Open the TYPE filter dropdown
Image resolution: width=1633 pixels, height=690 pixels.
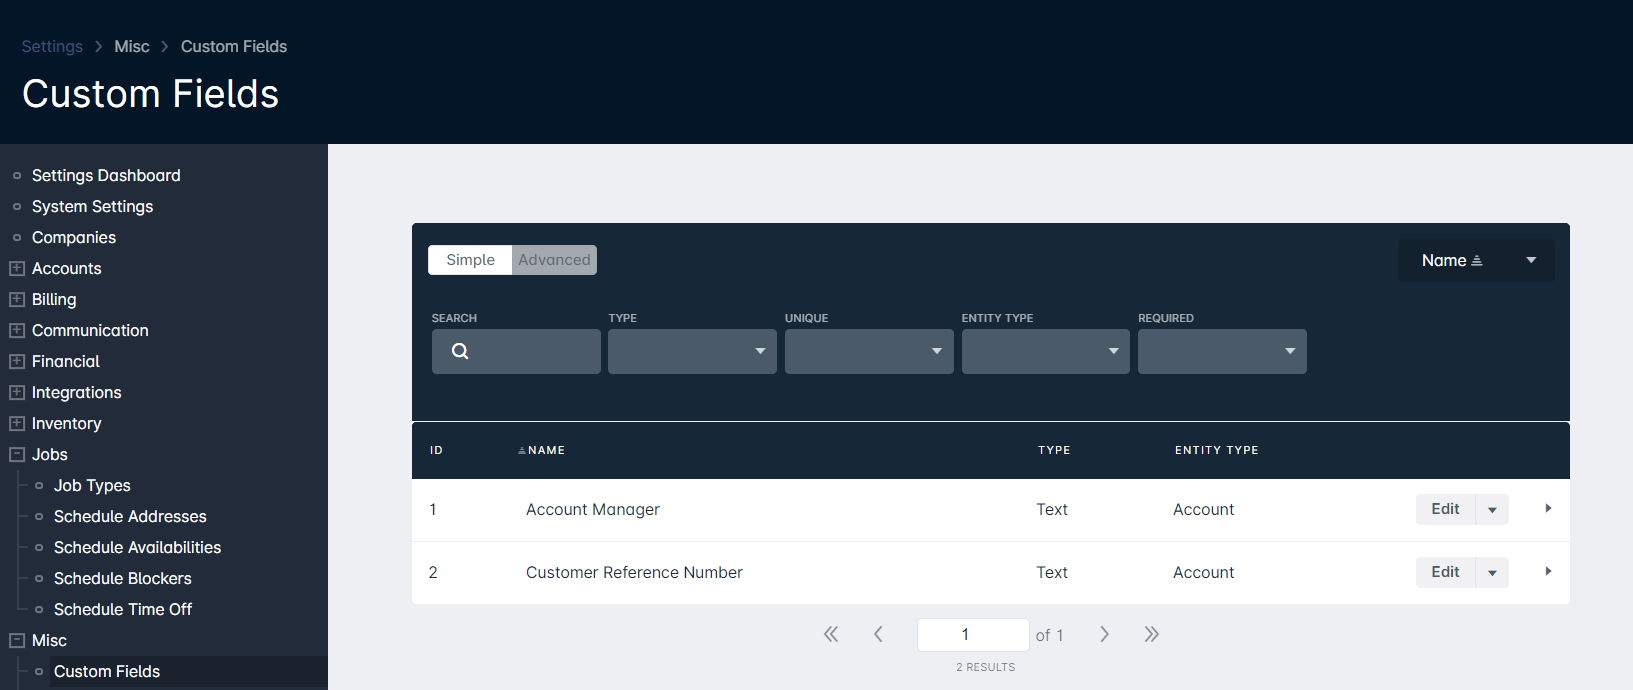coord(692,351)
